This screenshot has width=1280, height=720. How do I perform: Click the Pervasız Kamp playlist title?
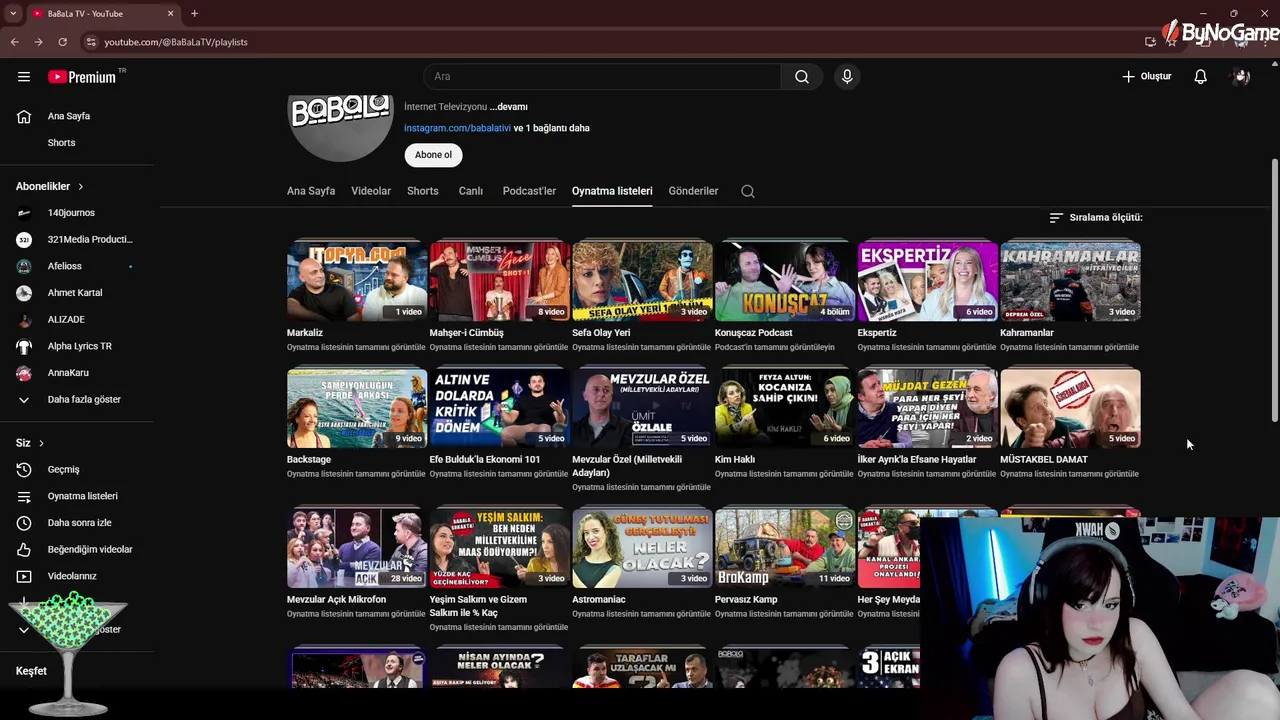746,600
